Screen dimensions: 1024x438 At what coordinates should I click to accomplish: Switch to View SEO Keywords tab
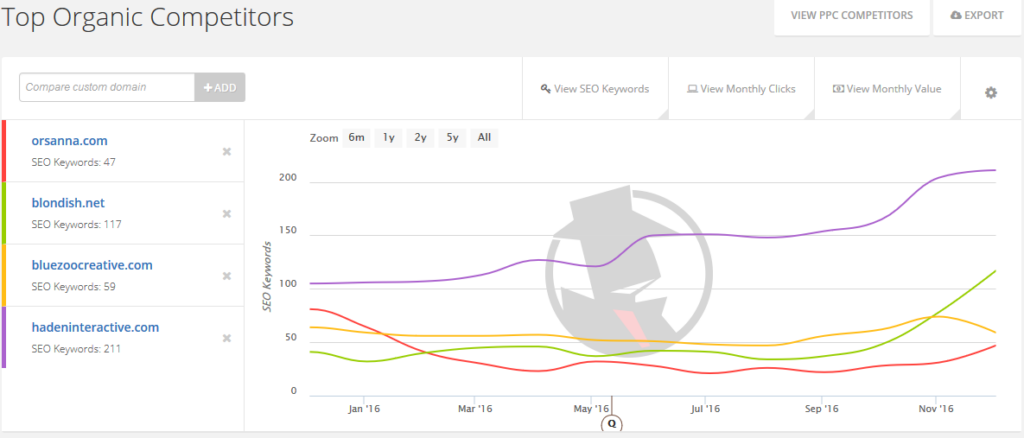click(x=595, y=89)
